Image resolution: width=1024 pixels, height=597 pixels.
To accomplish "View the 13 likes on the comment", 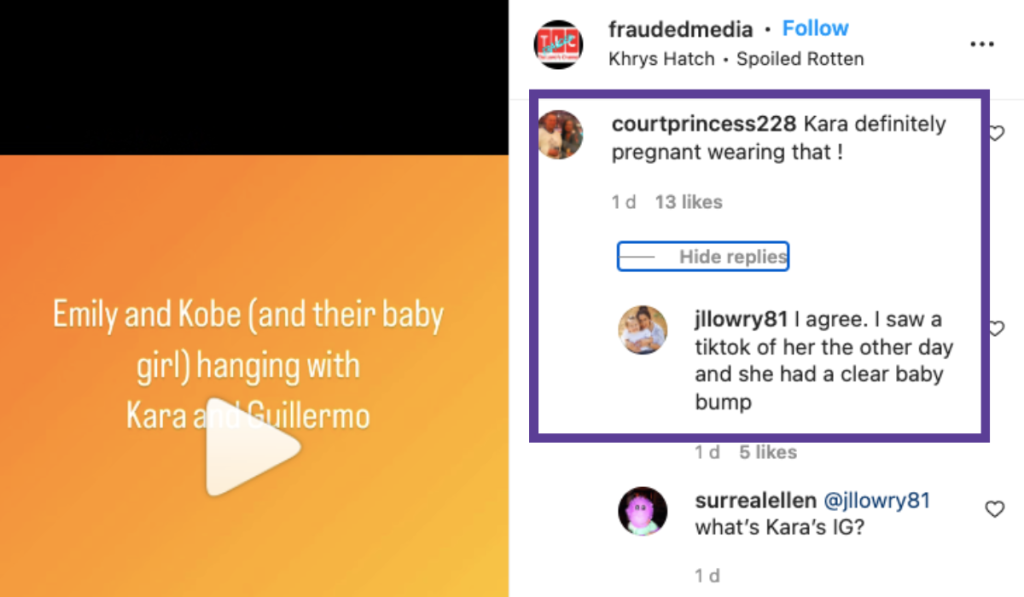I will point(688,202).
